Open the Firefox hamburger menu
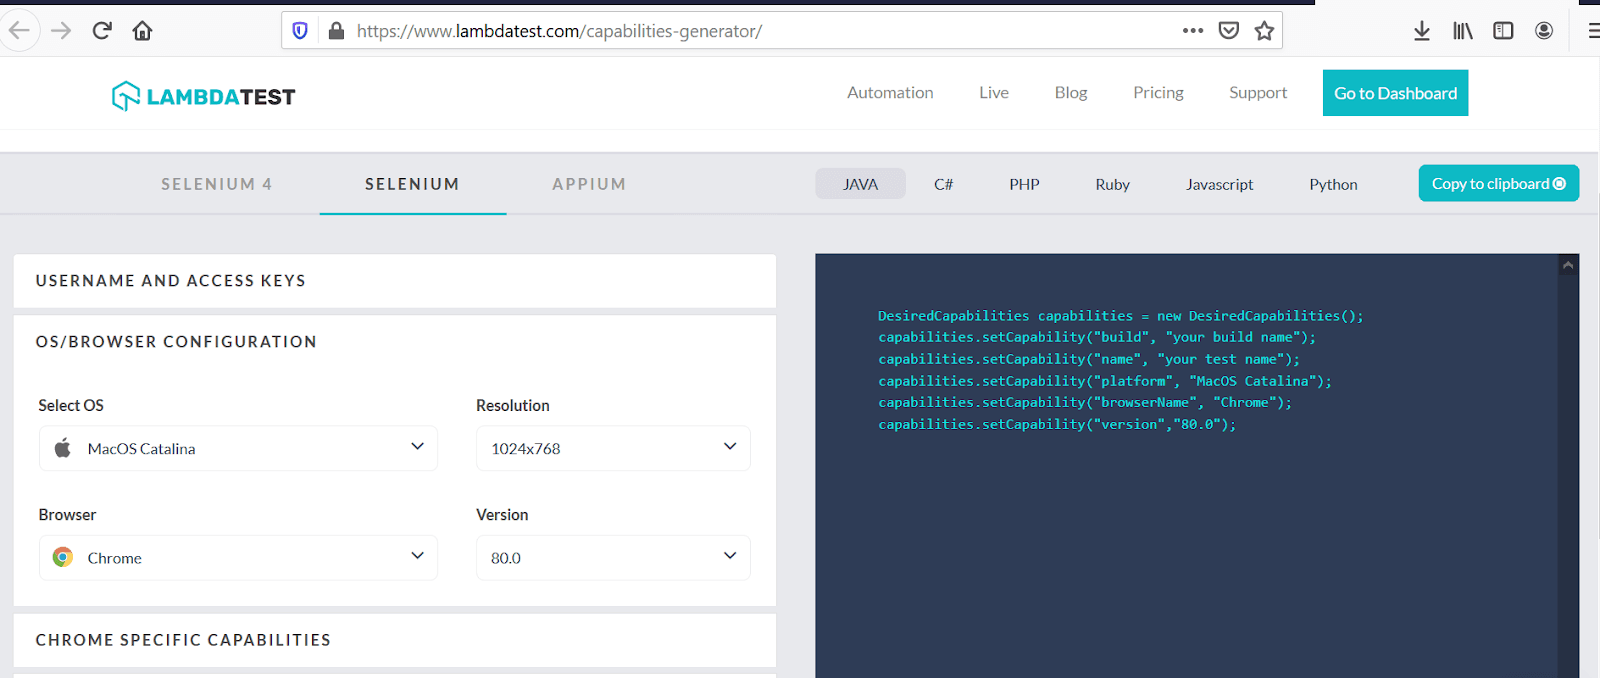The height and width of the screenshot is (678, 1600). (x=1593, y=31)
